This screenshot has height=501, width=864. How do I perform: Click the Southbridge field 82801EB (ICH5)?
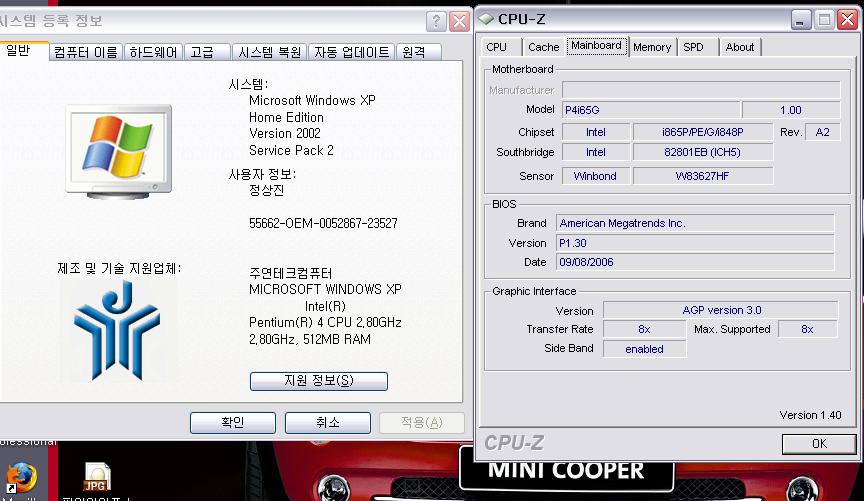coord(703,152)
